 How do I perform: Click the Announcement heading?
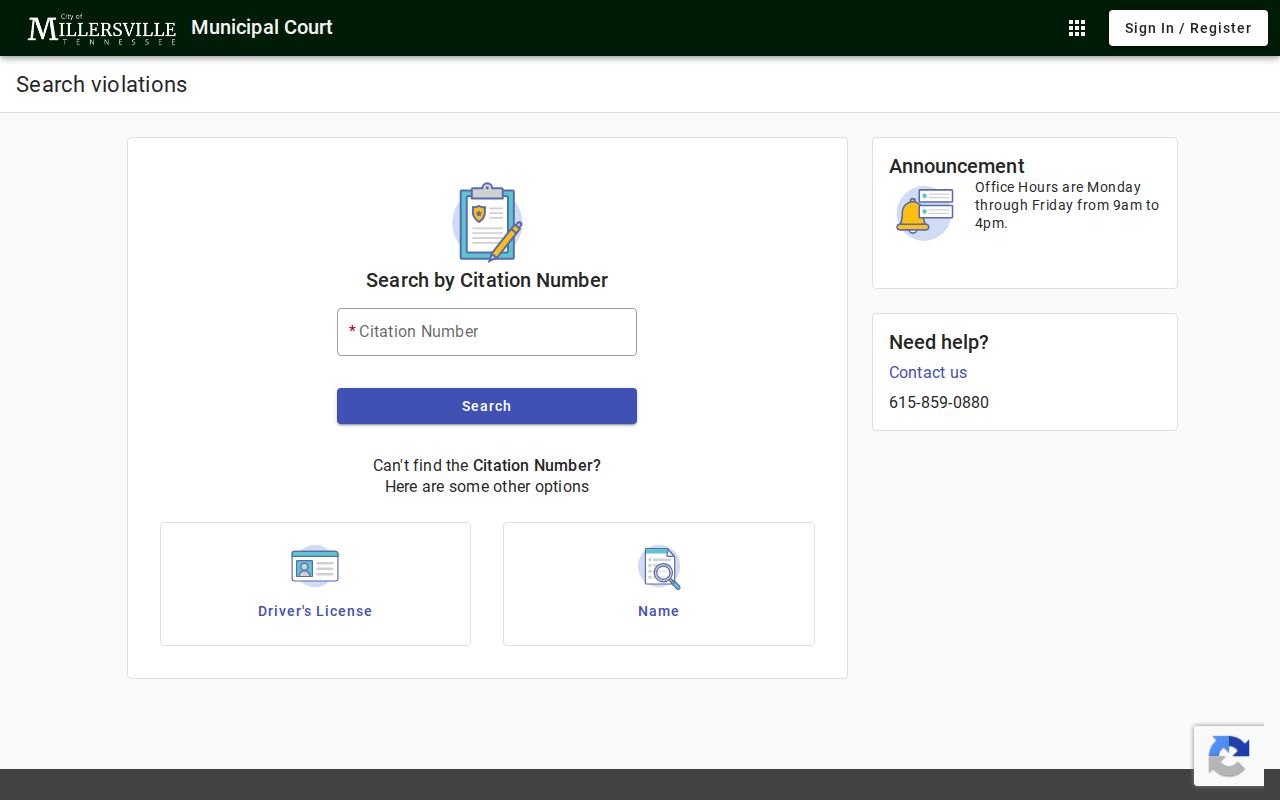point(957,166)
